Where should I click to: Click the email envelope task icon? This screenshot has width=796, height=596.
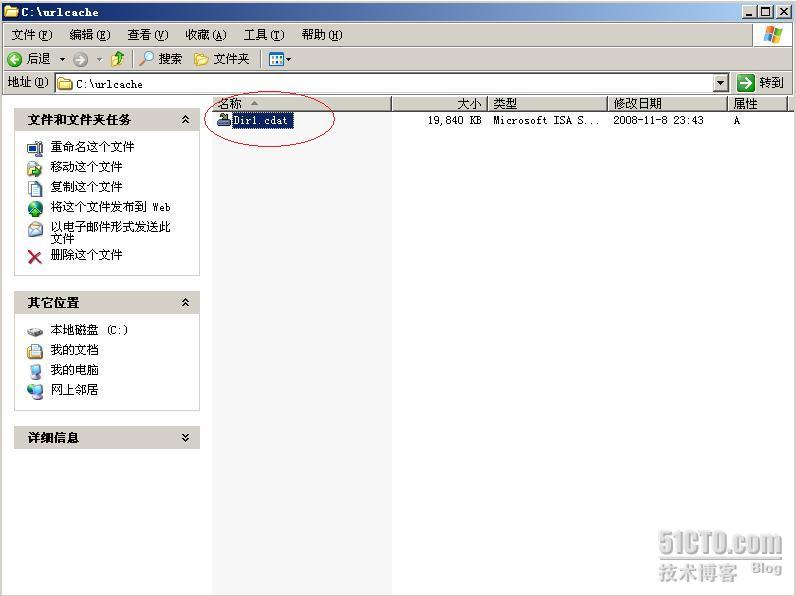click(x=35, y=229)
